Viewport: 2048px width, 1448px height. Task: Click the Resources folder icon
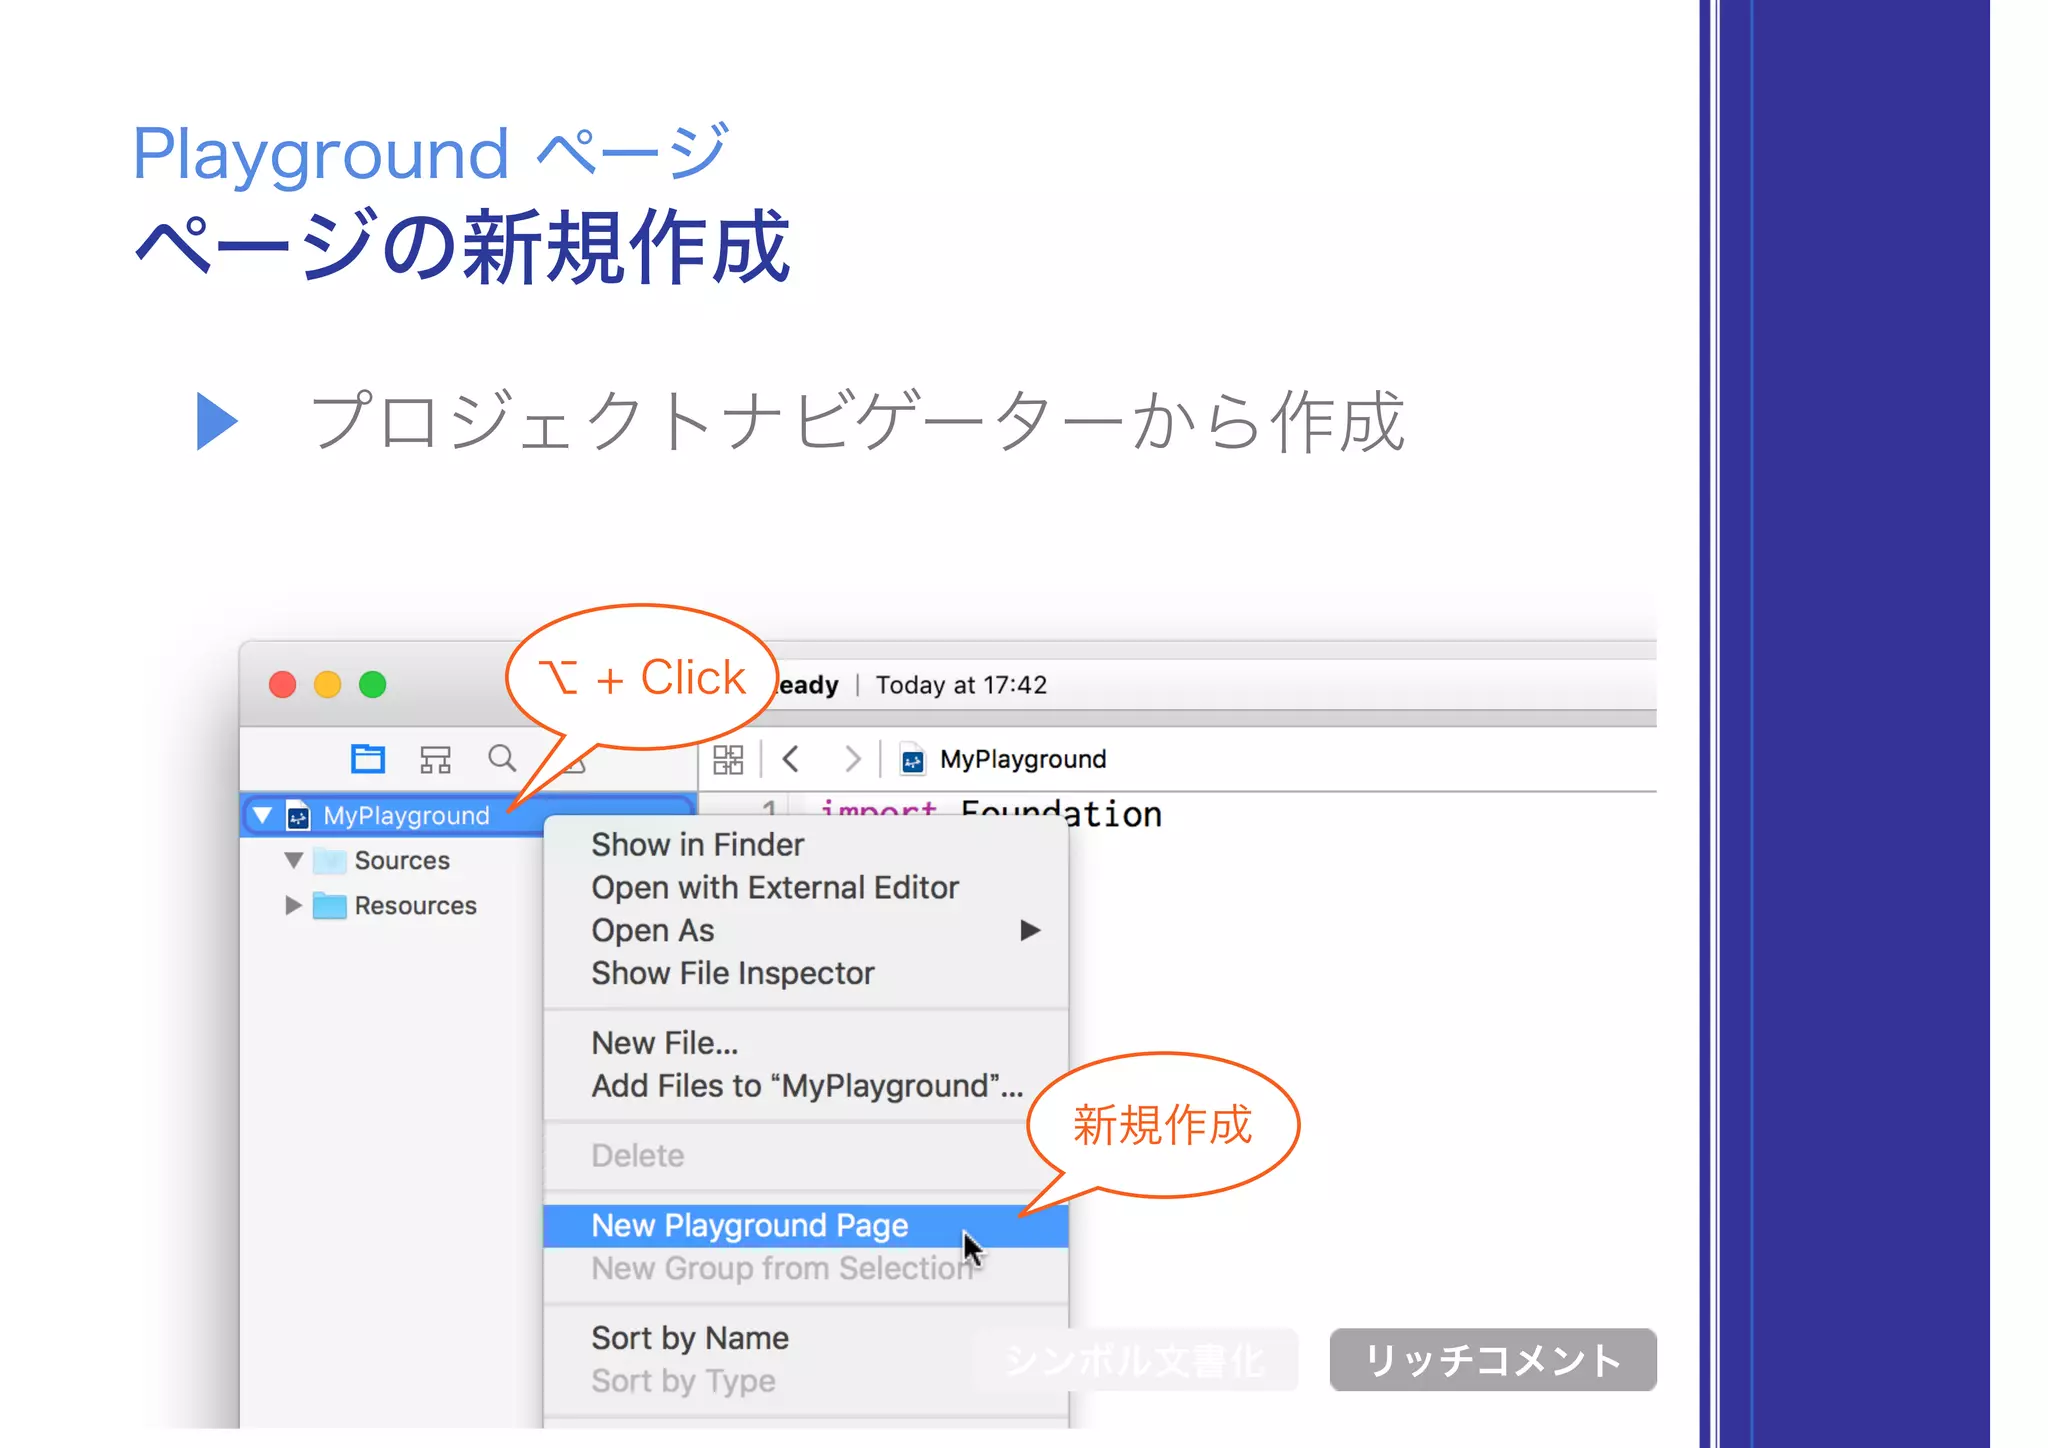click(x=329, y=906)
